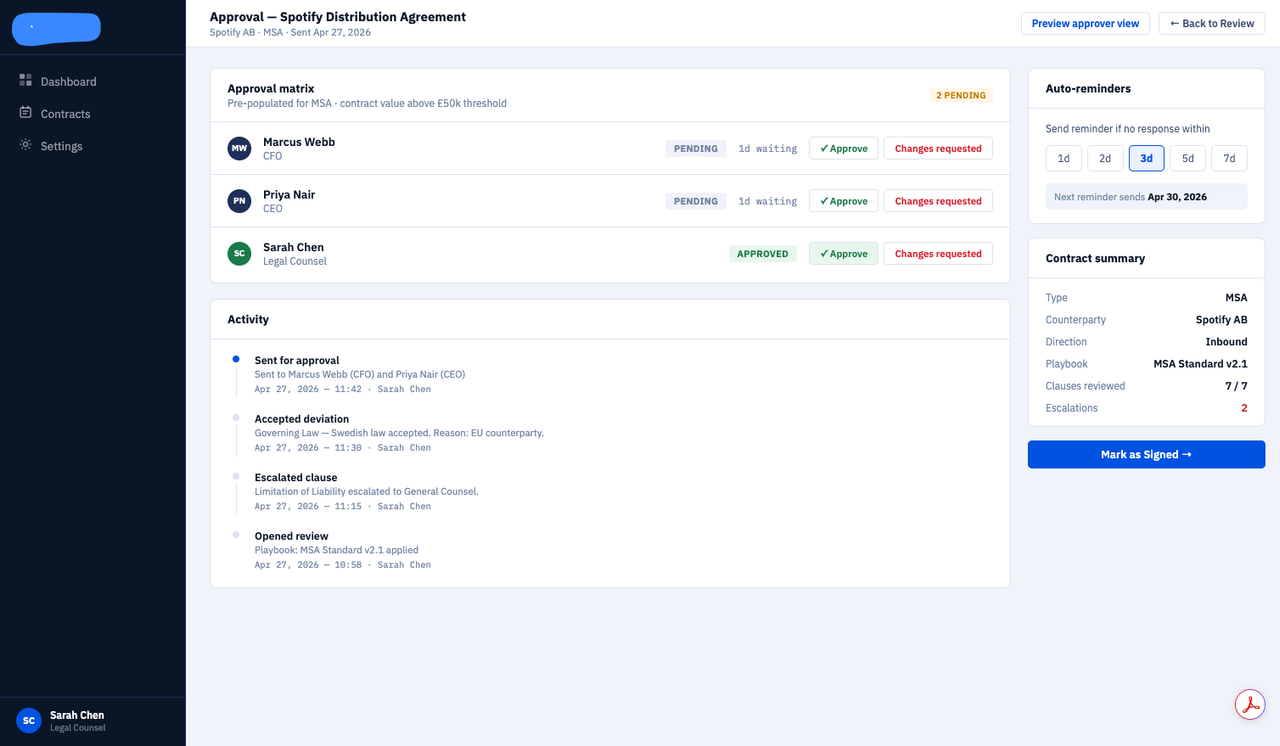The image size is (1280, 746).
Task: Click Next reminder sends Apr 30, 2026
Action: coord(1146,197)
